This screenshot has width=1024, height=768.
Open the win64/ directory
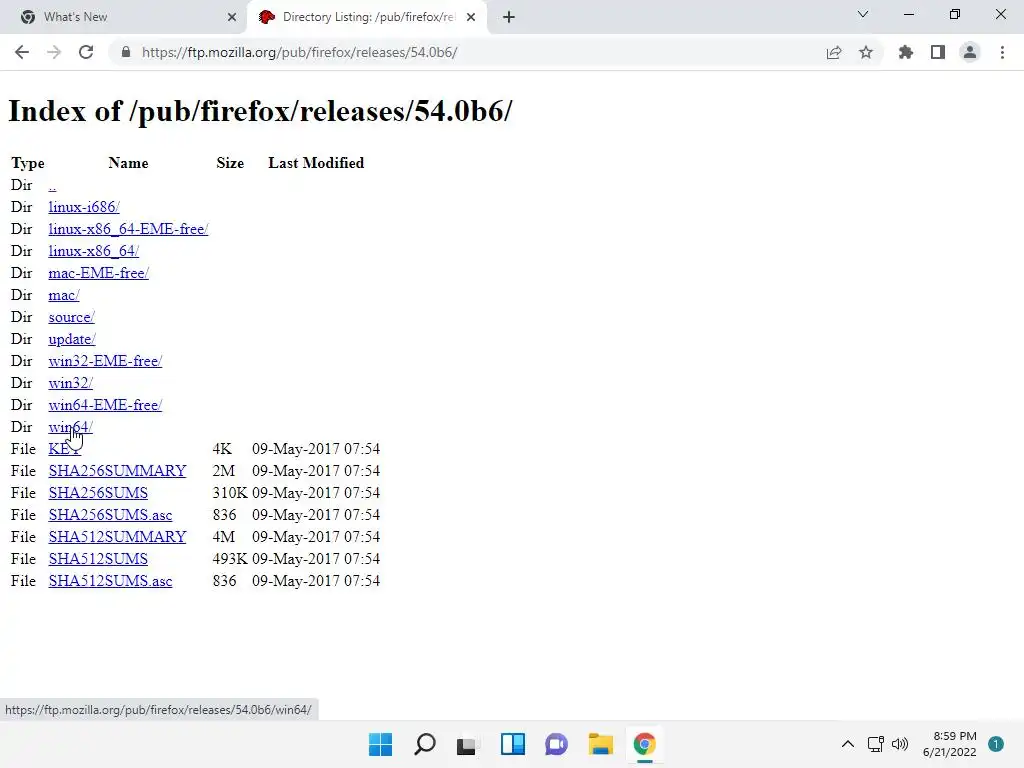tap(71, 427)
